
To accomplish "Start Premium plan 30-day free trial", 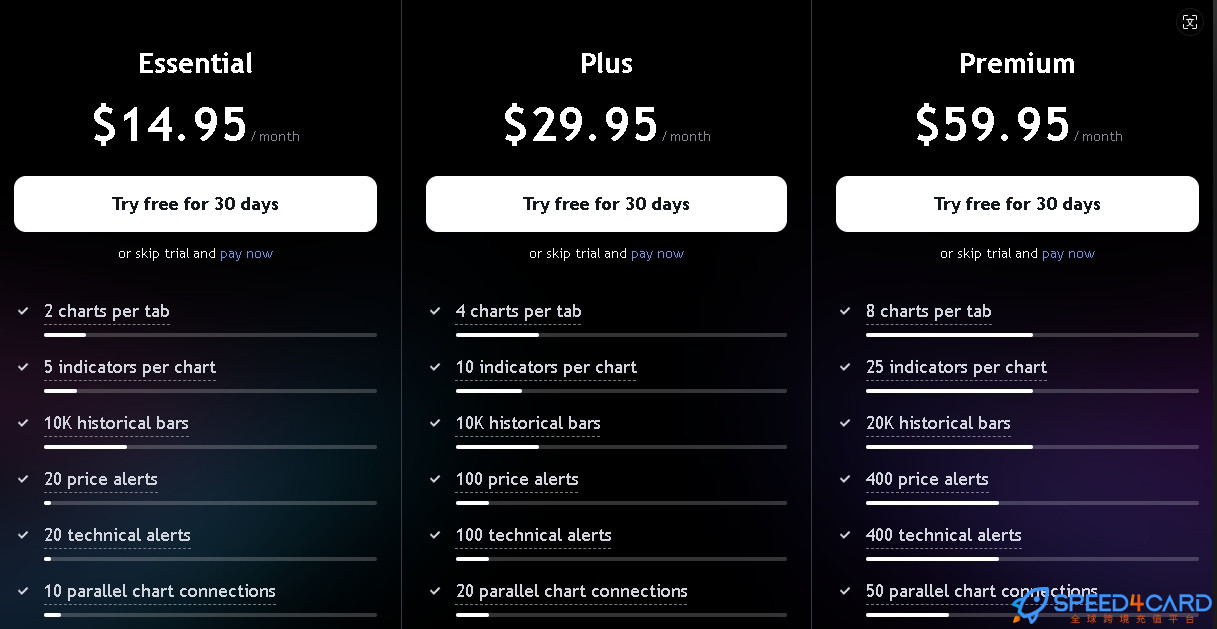I will point(1017,204).
